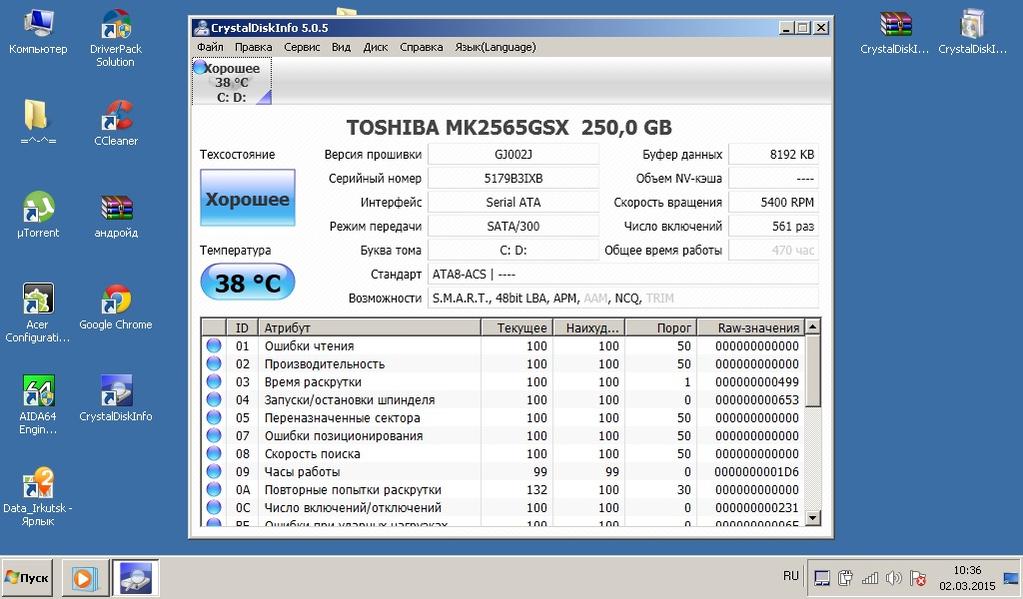Open the Справка menu
This screenshot has width=1023, height=599.
[x=421, y=47]
